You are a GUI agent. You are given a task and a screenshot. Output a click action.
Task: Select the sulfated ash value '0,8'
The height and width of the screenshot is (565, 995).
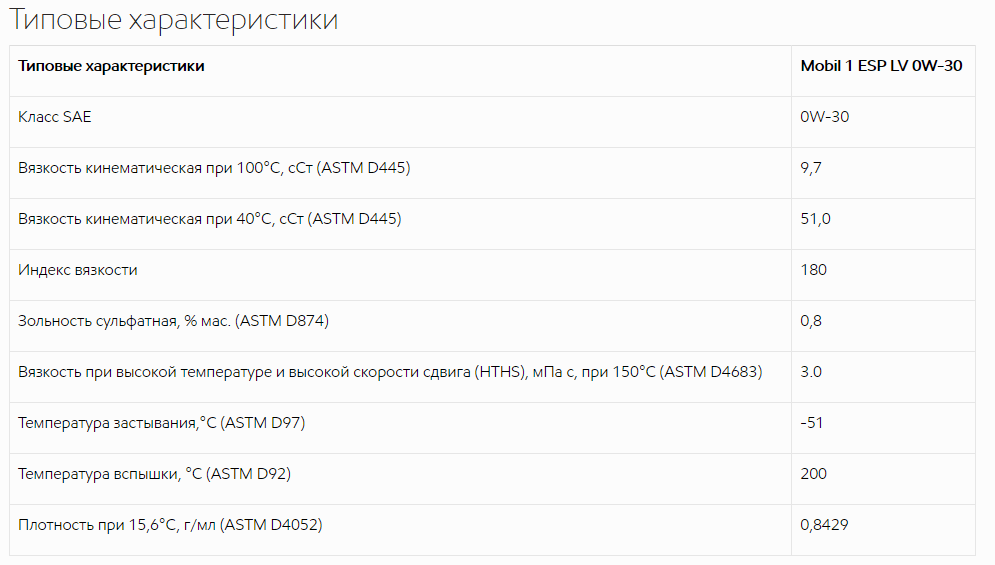pyautogui.click(x=810, y=321)
